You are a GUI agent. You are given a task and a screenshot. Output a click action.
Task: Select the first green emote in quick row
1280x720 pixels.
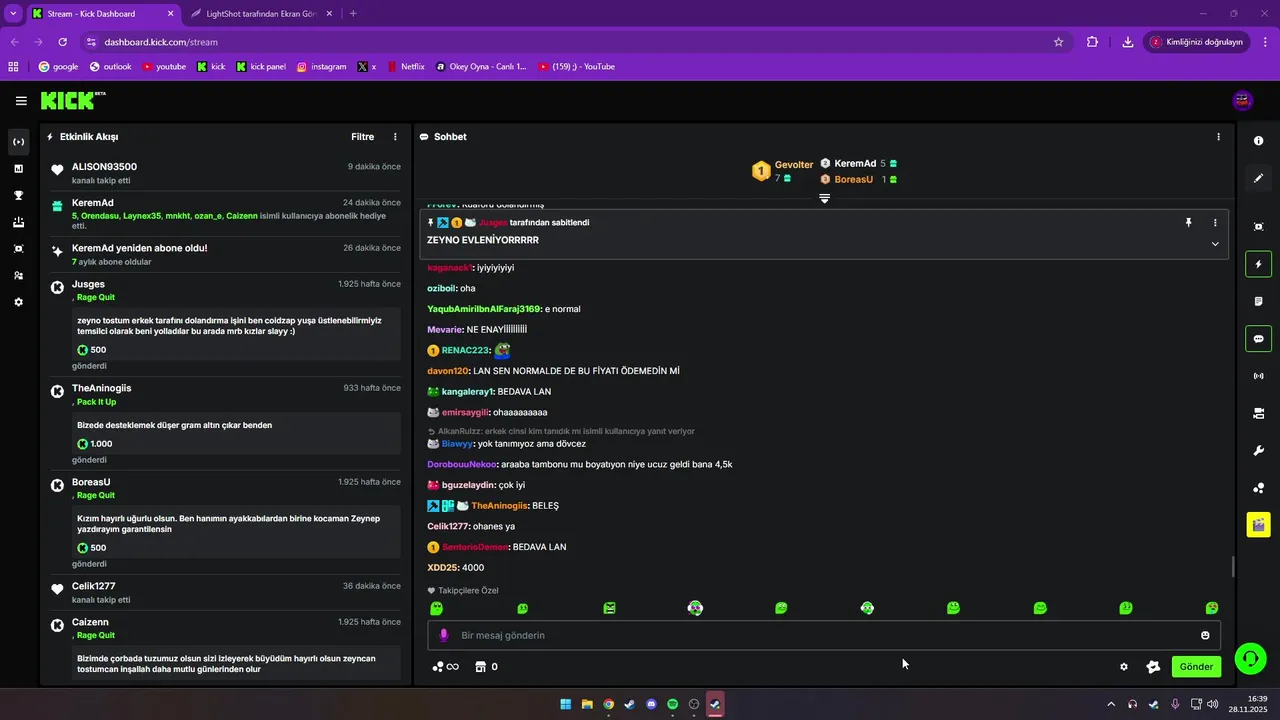click(x=436, y=608)
